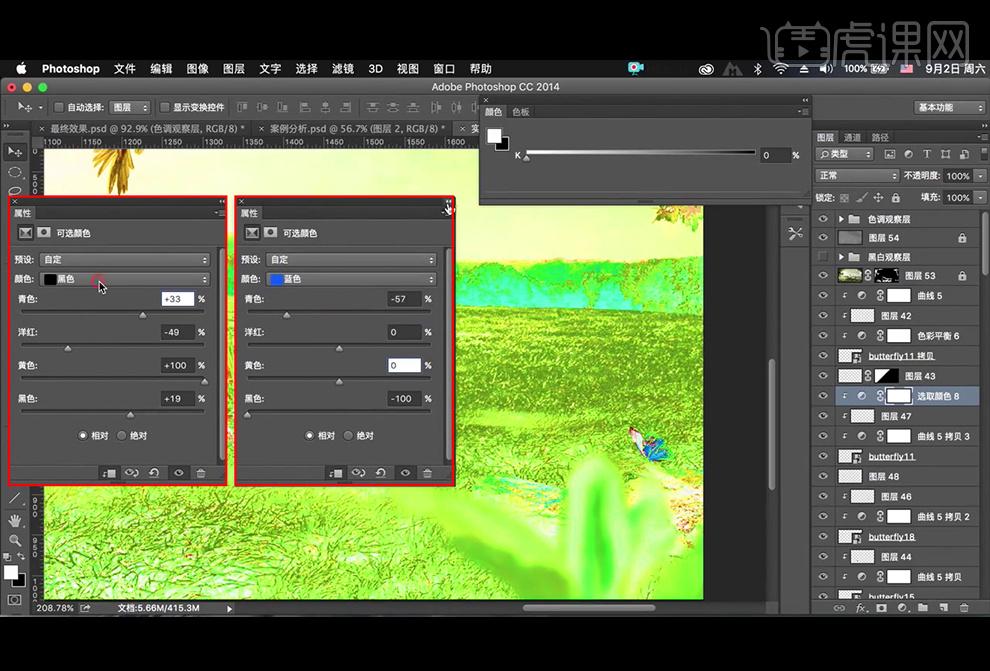This screenshot has height=671, width=990.
Task: Open 预设 dropdown in right Properties panel
Action: pyautogui.click(x=351, y=259)
